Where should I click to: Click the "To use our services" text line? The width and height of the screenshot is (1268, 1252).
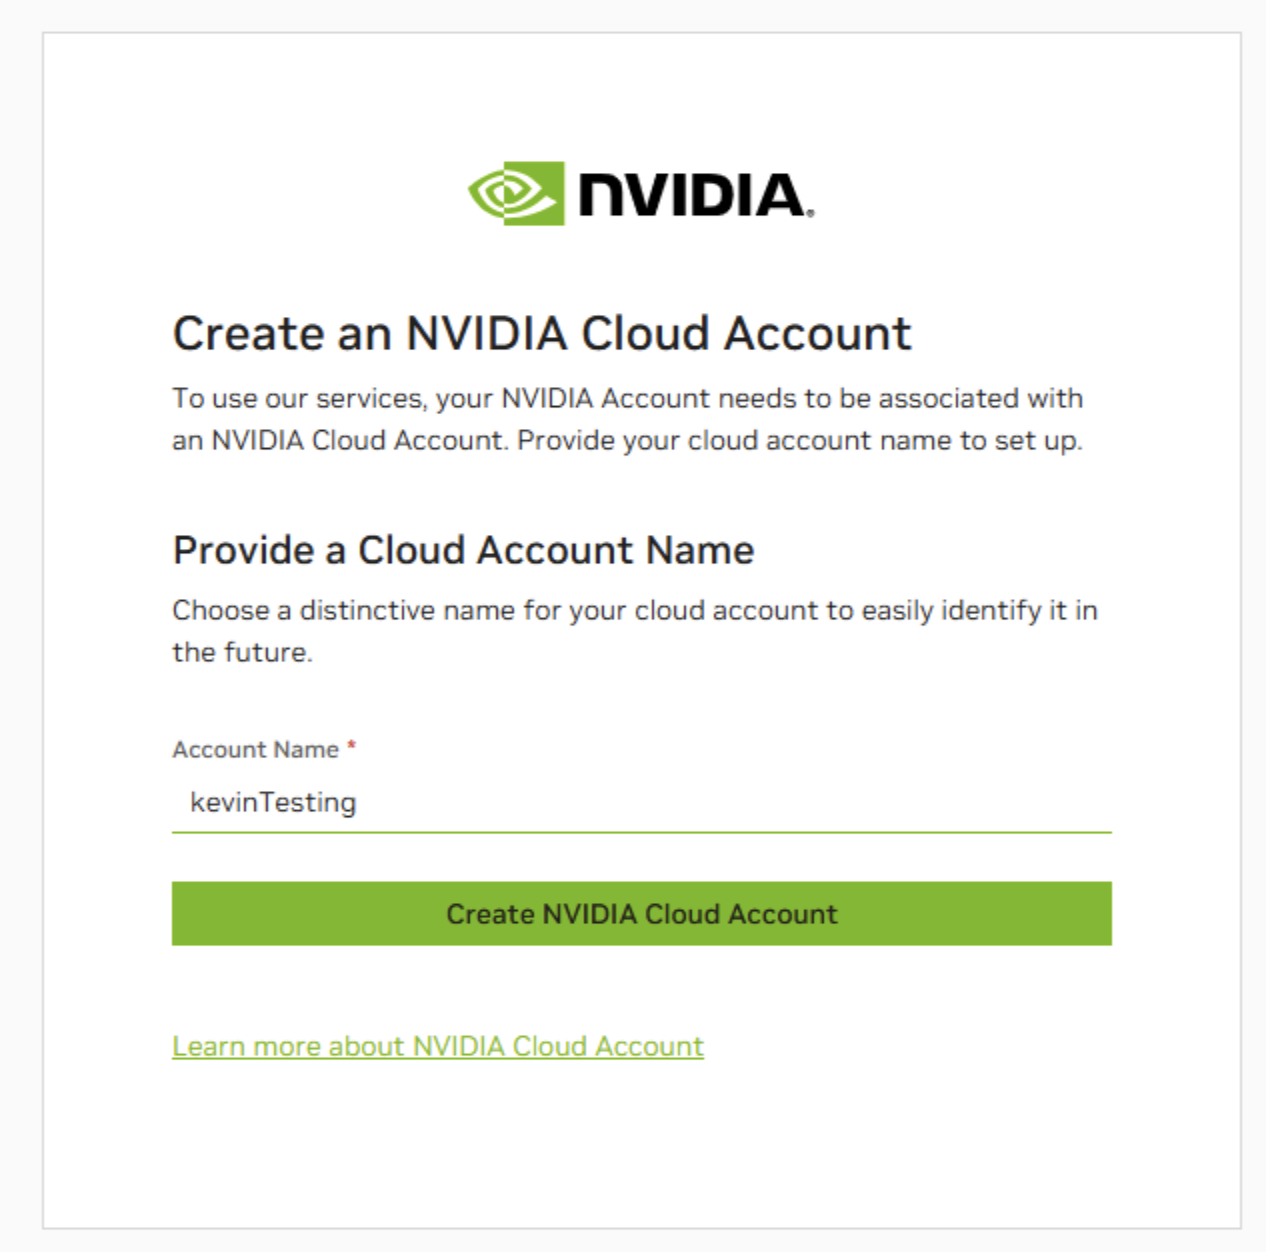click(627, 399)
